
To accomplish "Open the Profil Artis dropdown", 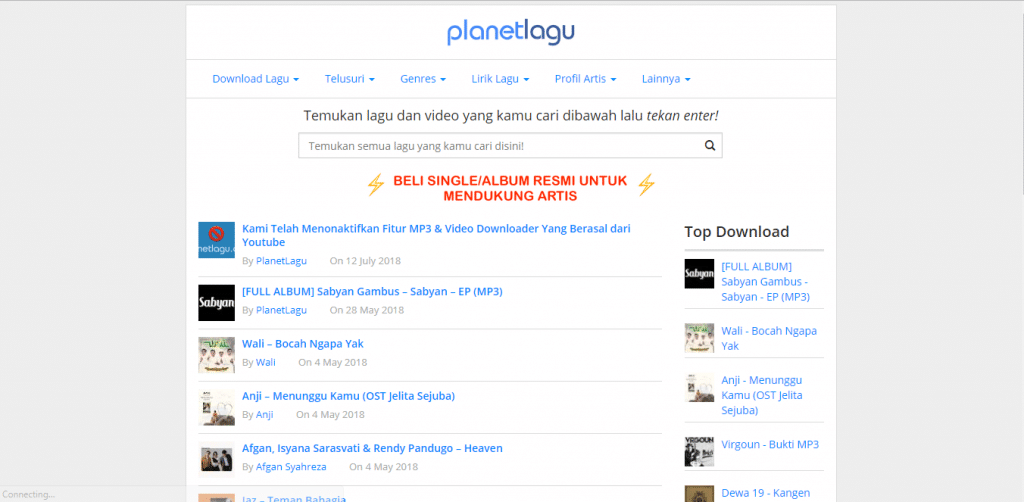I will (x=585, y=79).
